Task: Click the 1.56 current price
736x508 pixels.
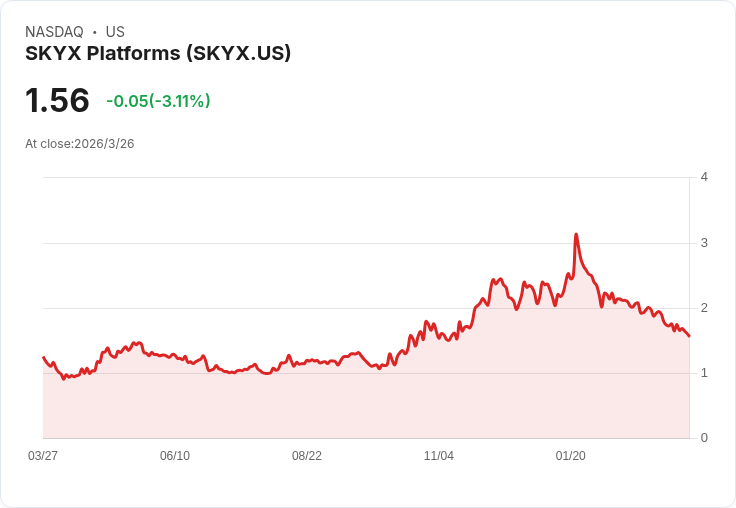Action: click(x=57, y=100)
